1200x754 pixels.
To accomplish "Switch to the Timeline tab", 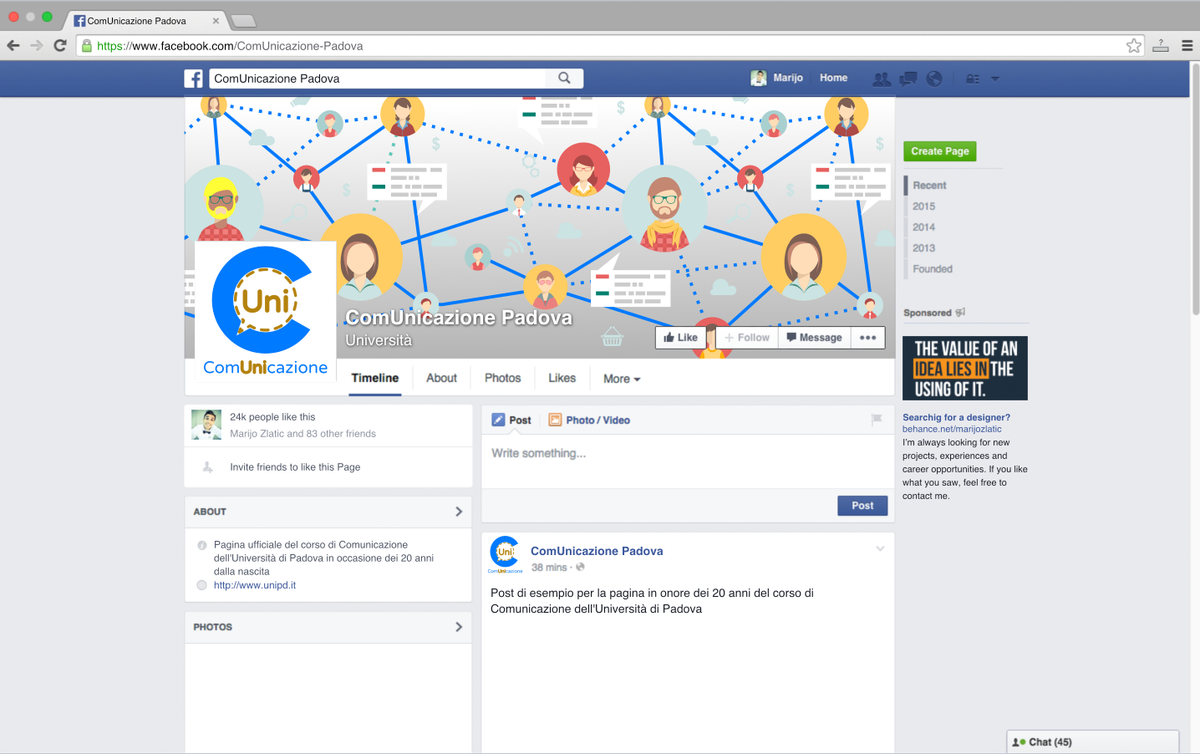I will point(375,378).
